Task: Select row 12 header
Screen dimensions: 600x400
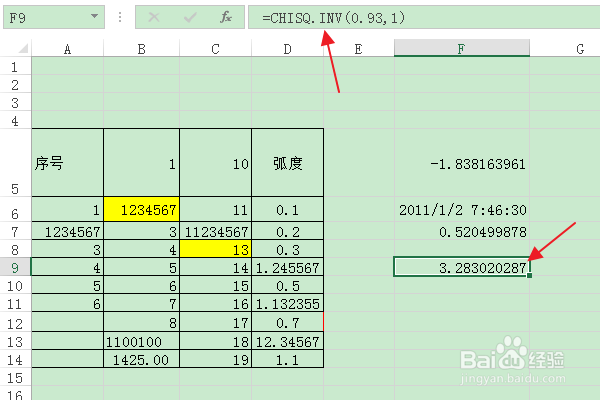Action: coord(15,322)
